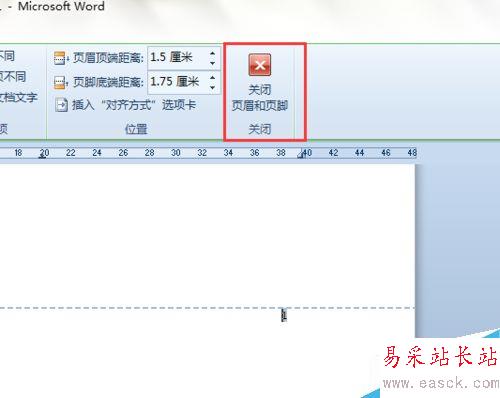The width and height of the screenshot is (500, 398).
Task: Click the text cursor in footer area
Action: click(284, 315)
